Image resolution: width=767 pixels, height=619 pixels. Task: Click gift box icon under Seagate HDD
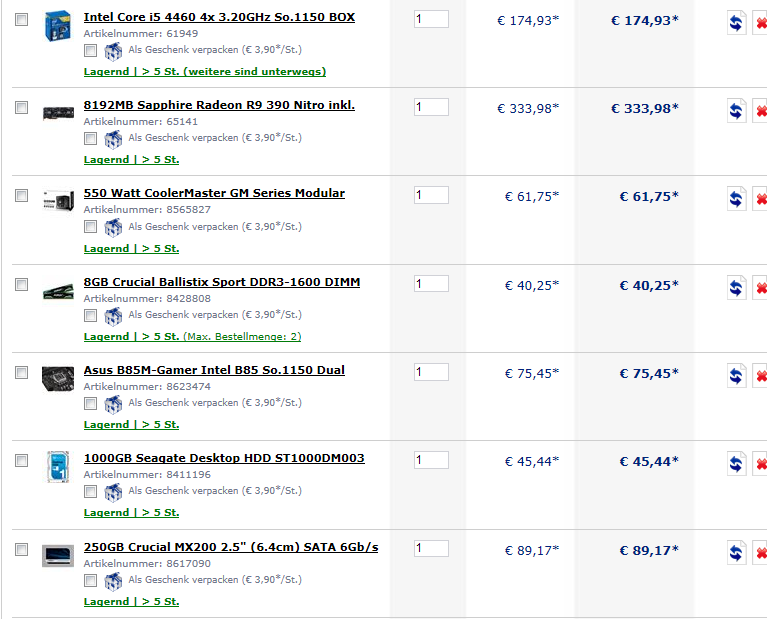click(x=113, y=492)
